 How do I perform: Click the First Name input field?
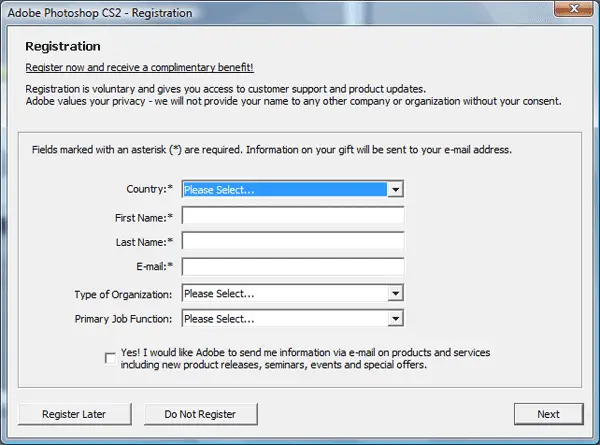click(293, 216)
